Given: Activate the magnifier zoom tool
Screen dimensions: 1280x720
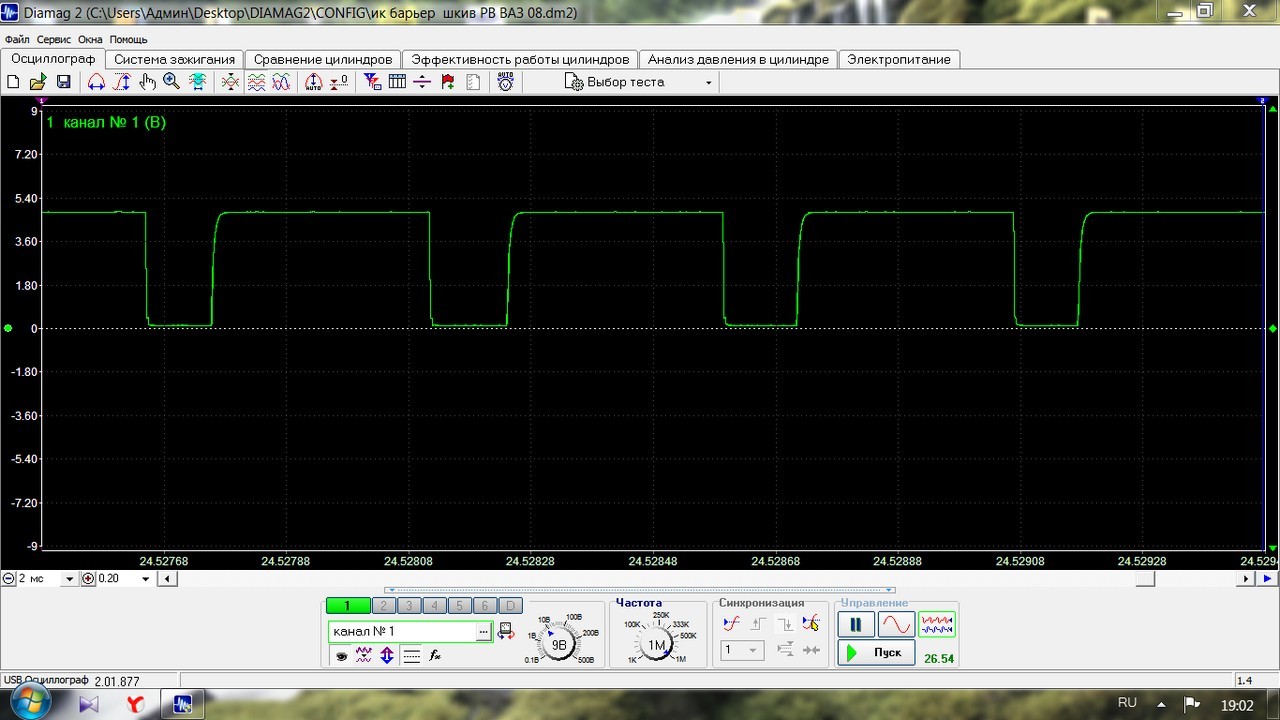Looking at the screenshot, I should click(x=171, y=82).
